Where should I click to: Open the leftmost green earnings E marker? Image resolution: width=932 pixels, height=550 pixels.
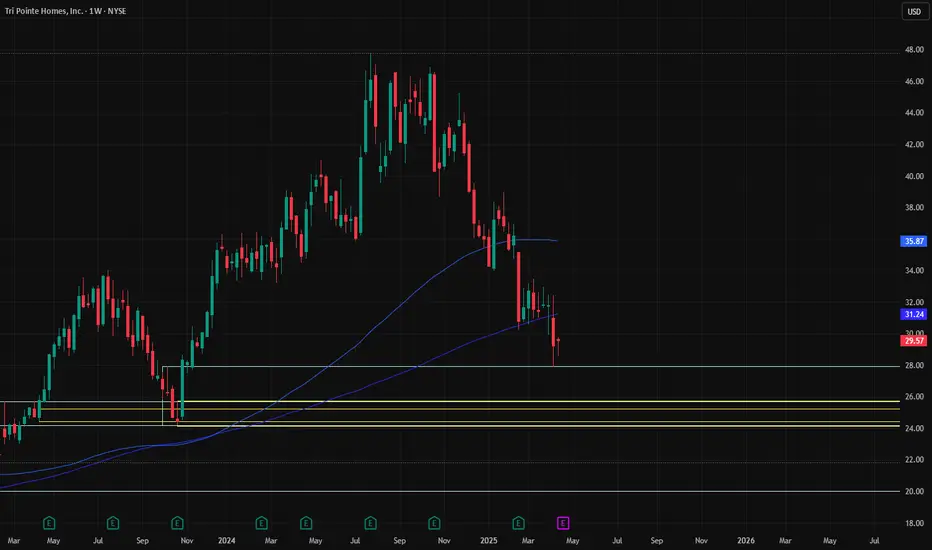tap(49, 523)
